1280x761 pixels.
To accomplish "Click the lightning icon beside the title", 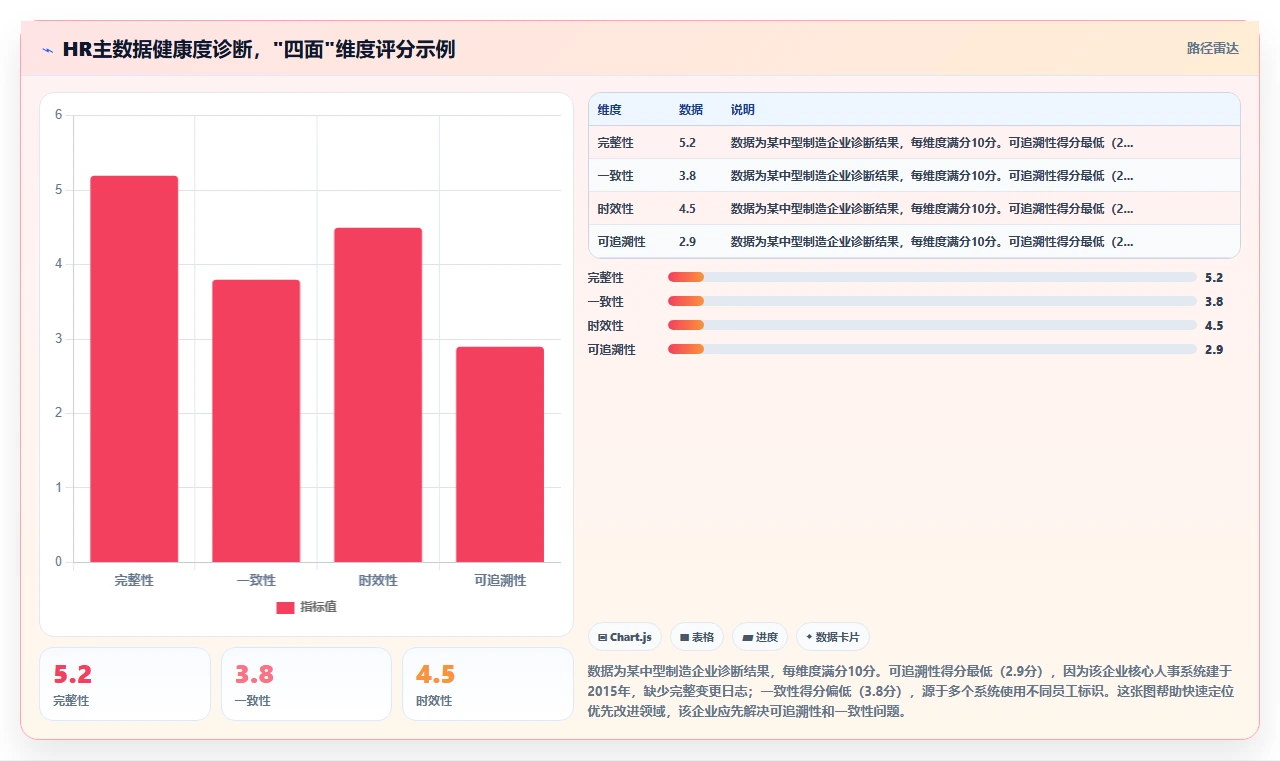I will (x=48, y=50).
